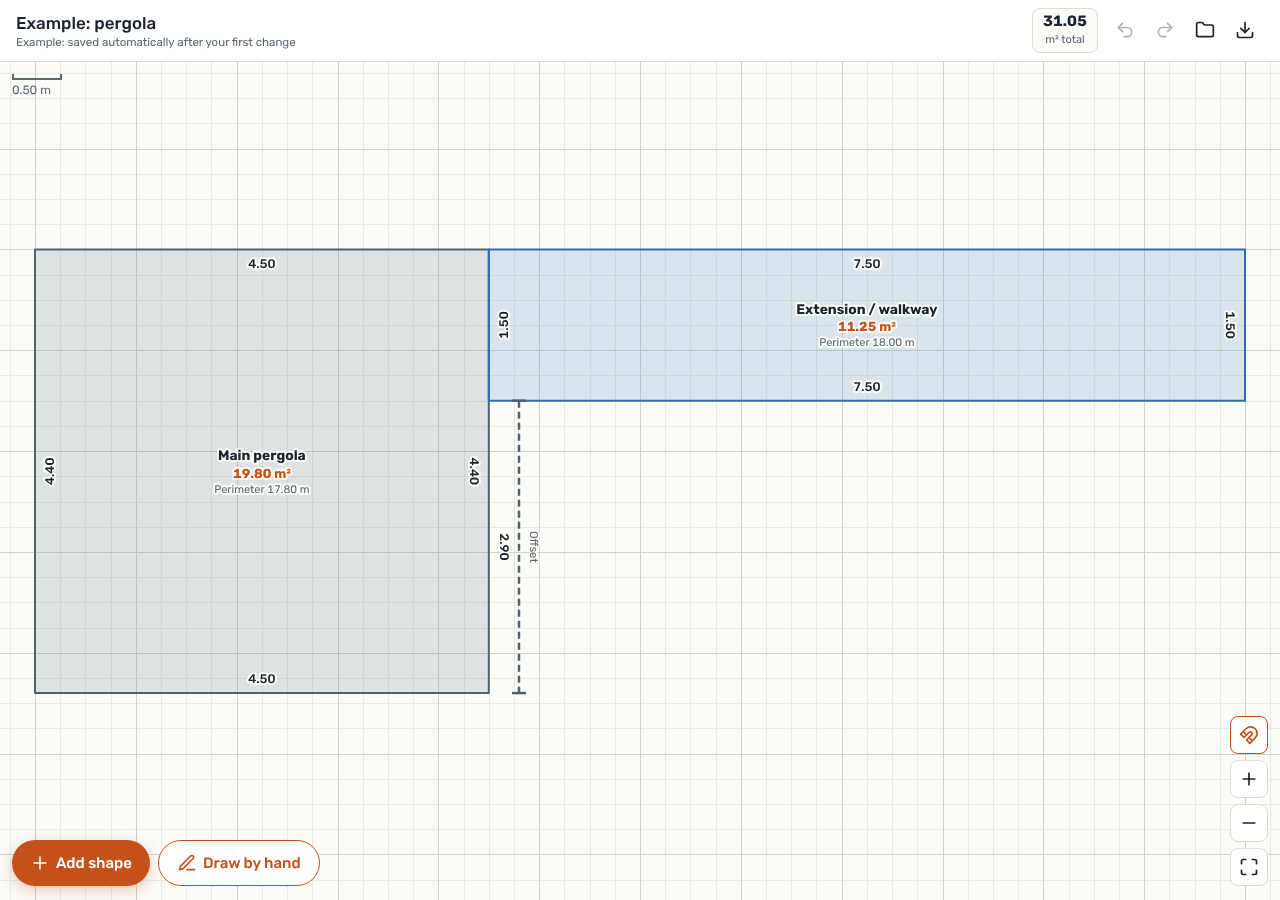This screenshot has height=900, width=1280.
Task: Select the Extension / walkway shape label
Action: click(867, 310)
